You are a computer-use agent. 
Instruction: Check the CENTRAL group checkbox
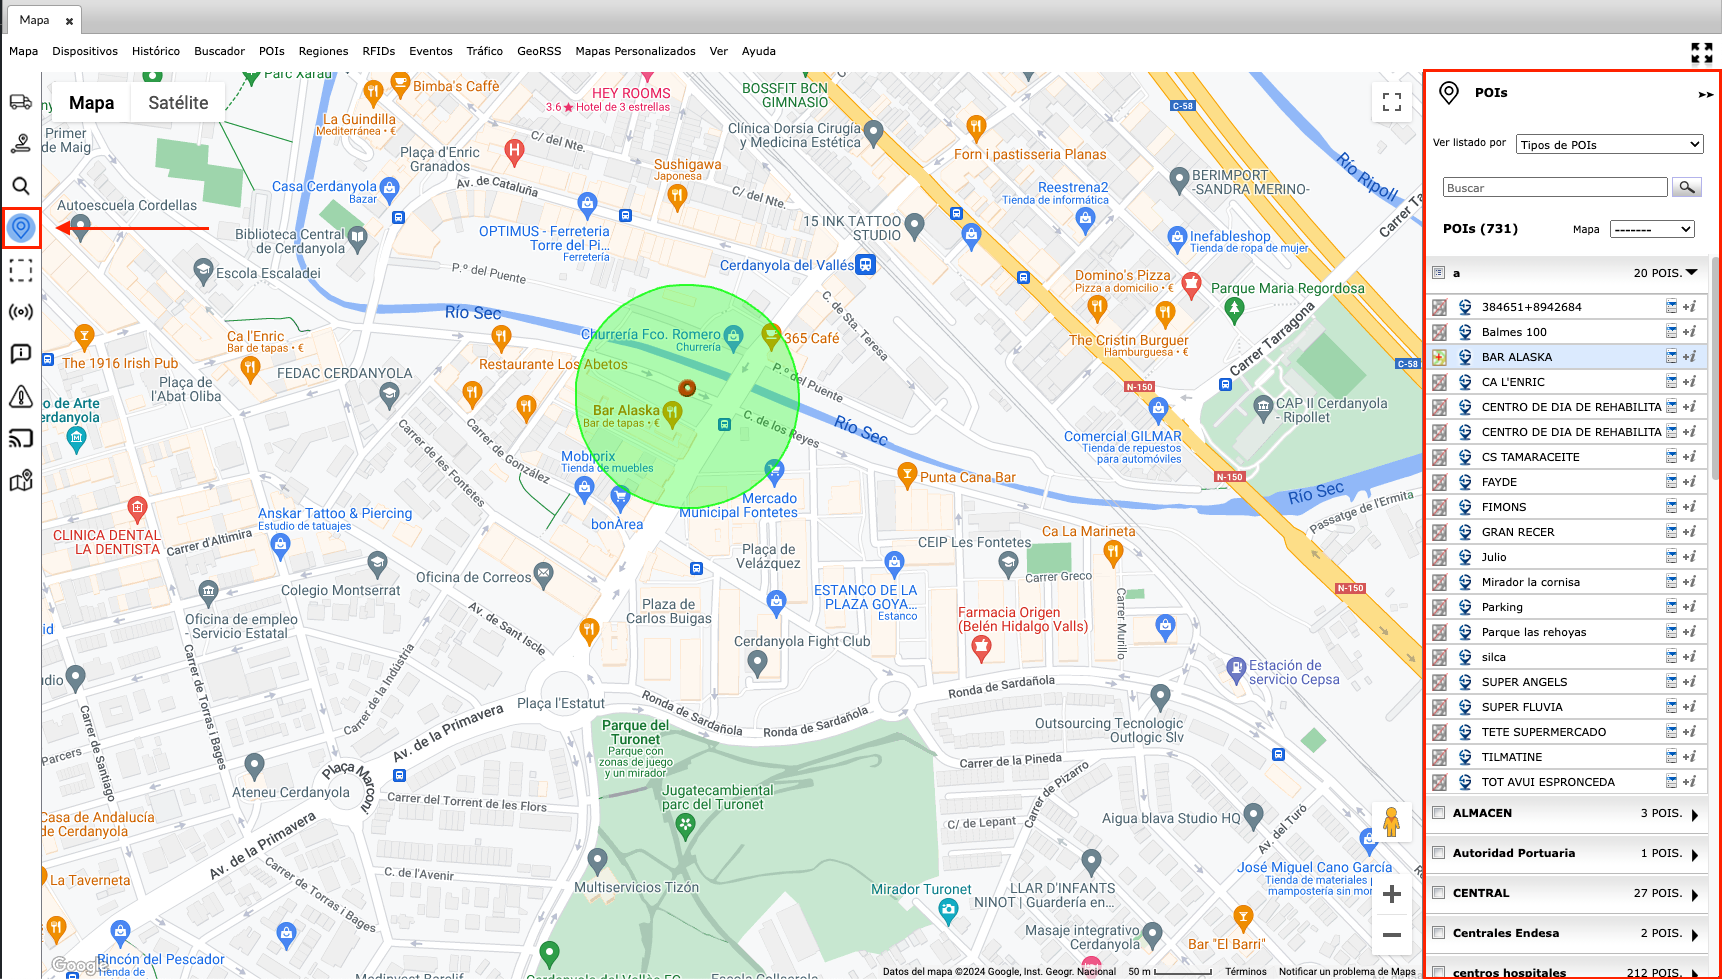coord(1439,892)
